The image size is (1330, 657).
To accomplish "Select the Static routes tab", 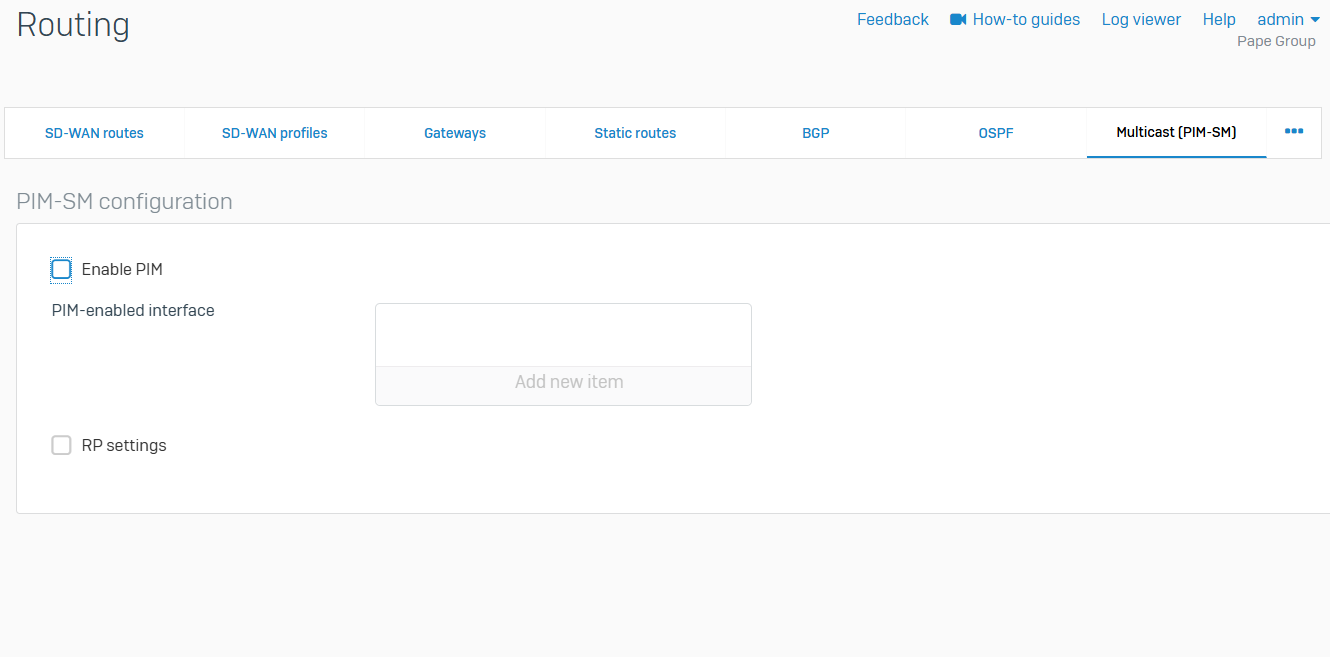I will pyautogui.click(x=635, y=133).
